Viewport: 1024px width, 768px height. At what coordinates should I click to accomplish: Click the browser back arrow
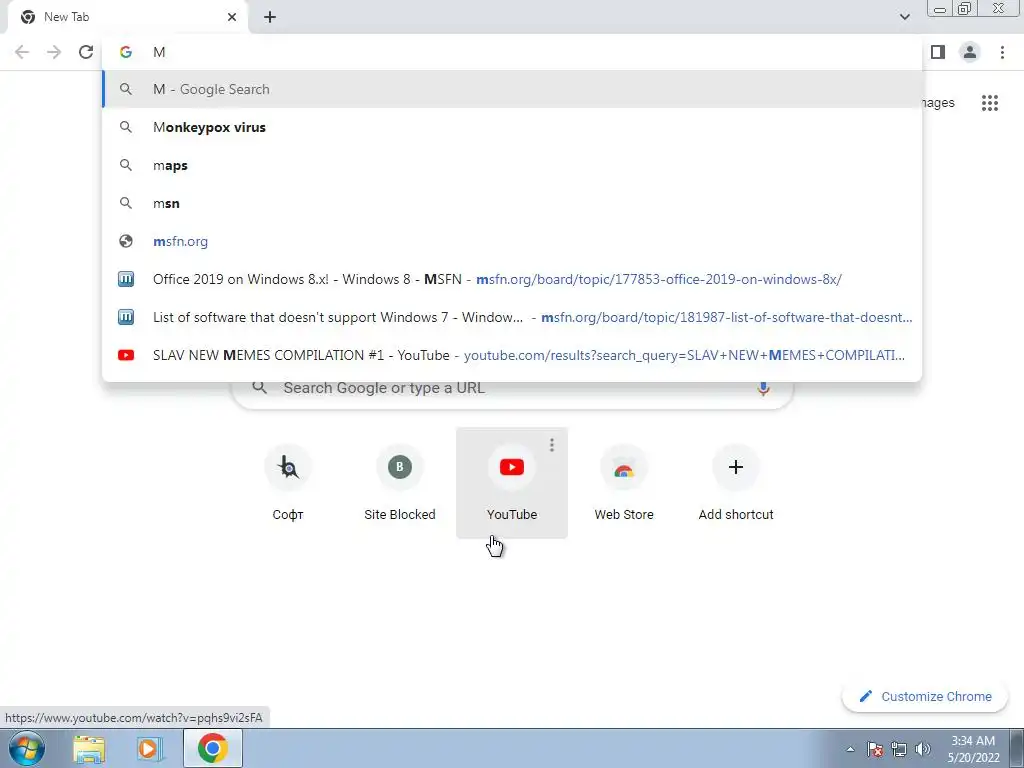click(22, 52)
